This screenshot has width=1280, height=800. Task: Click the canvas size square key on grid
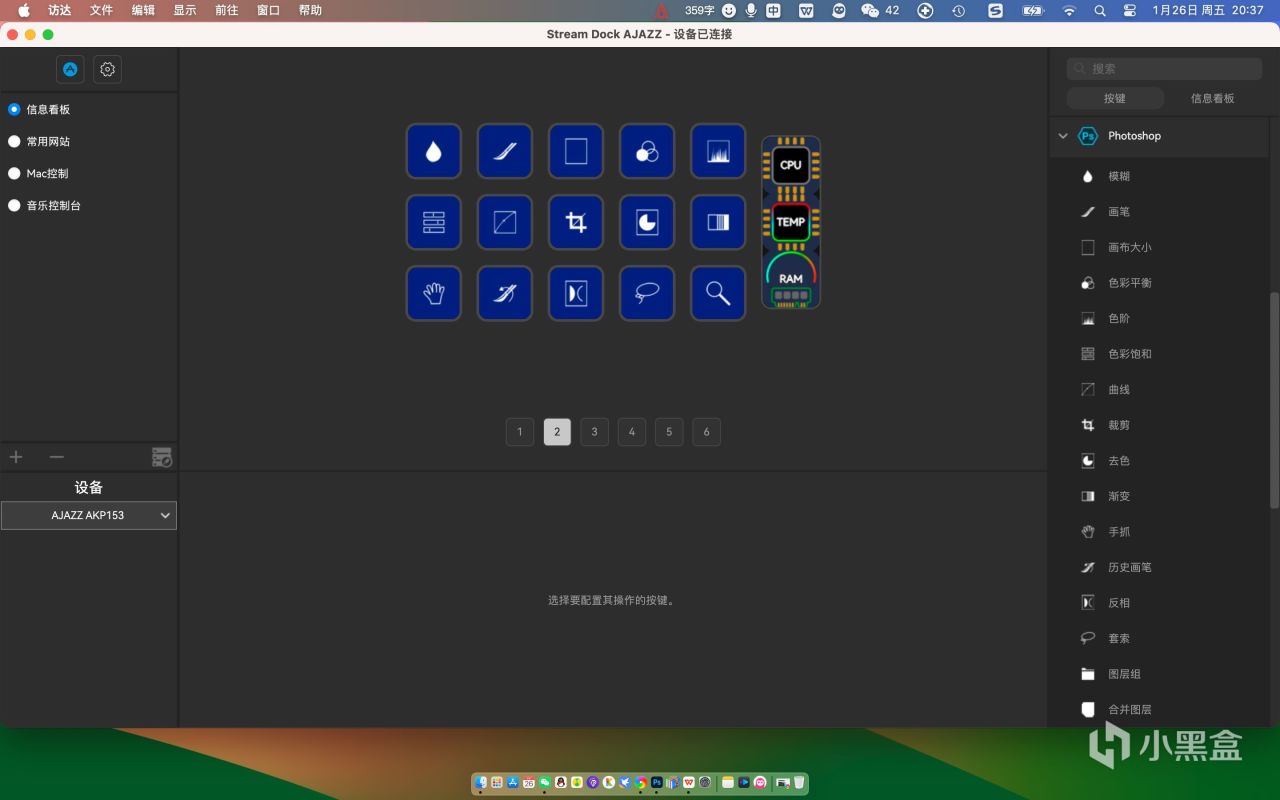576,150
